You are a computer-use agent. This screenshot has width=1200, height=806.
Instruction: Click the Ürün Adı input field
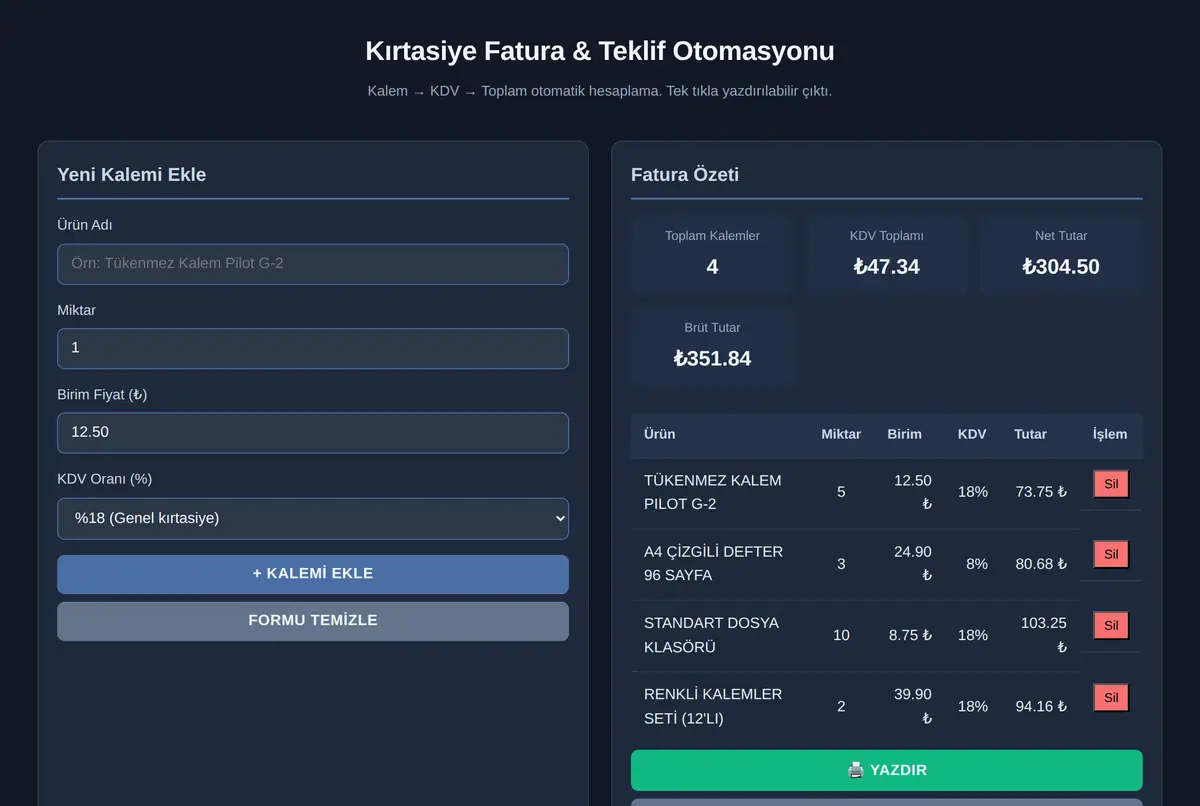coord(313,264)
